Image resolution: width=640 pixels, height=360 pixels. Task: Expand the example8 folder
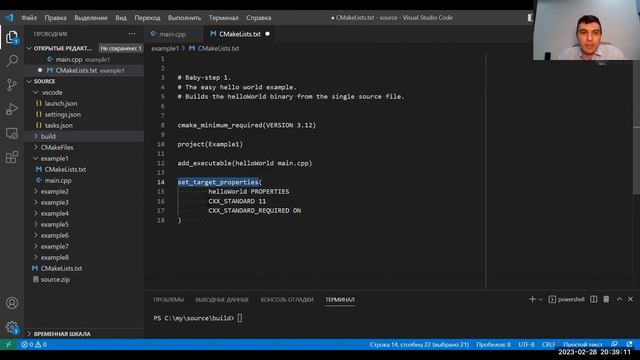pos(36,258)
